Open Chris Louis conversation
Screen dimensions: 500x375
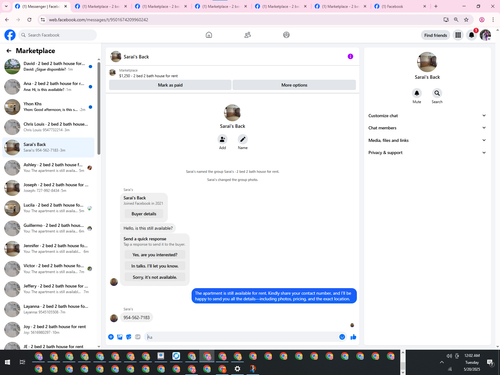[x=49, y=127]
